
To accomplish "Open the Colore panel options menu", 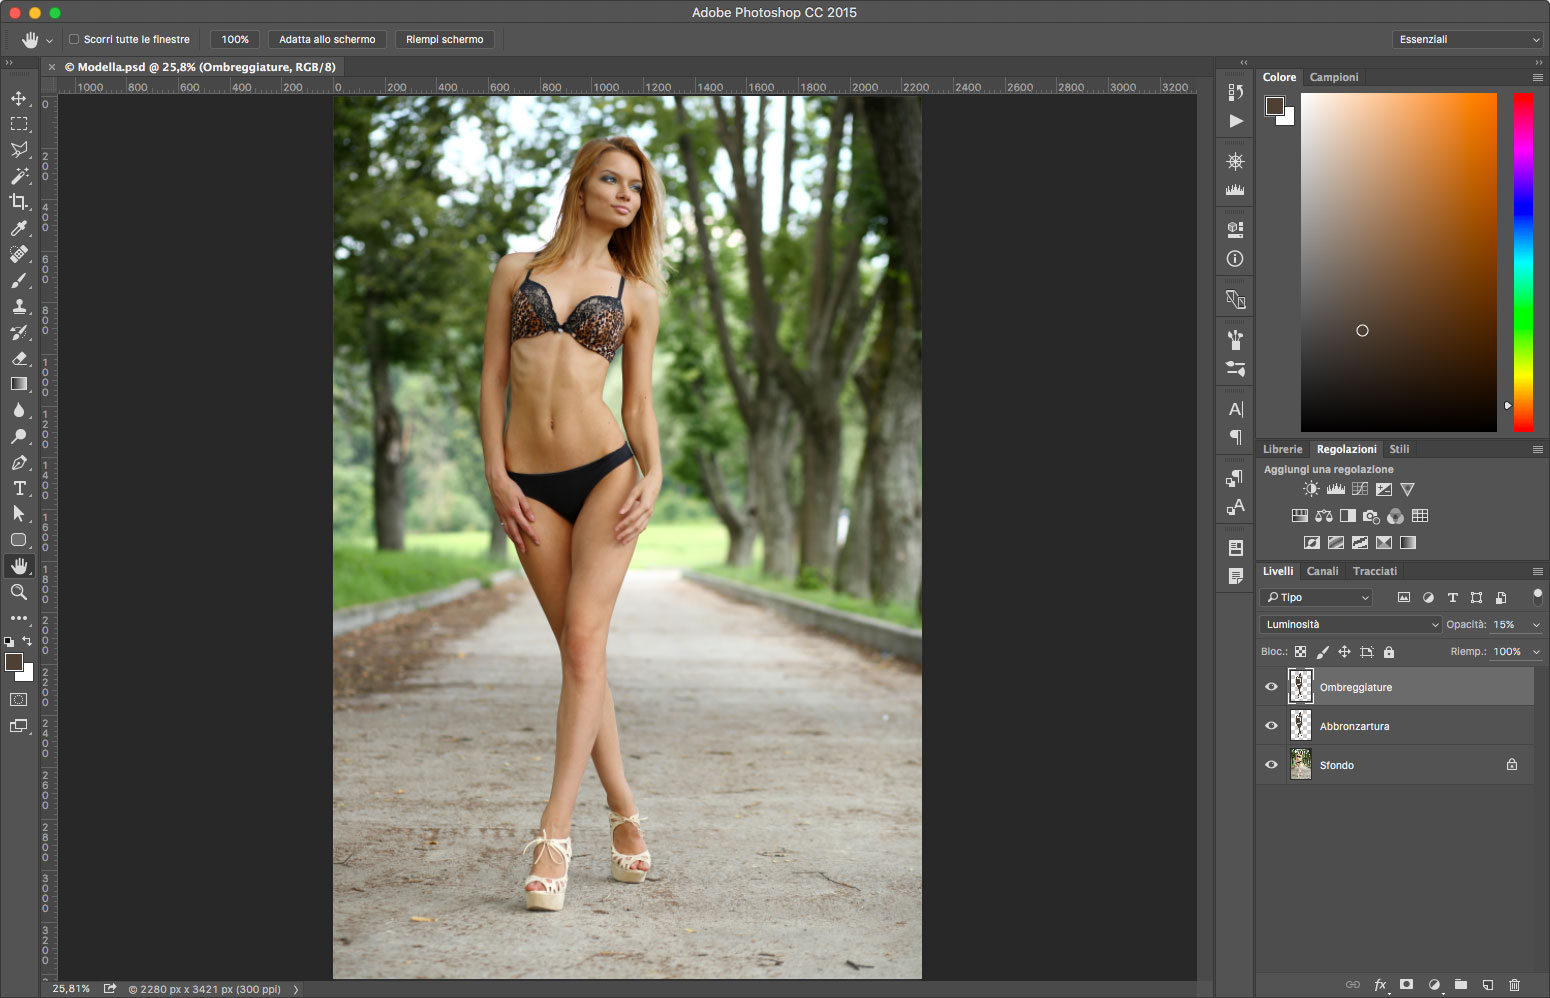I will (x=1538, y=77).
